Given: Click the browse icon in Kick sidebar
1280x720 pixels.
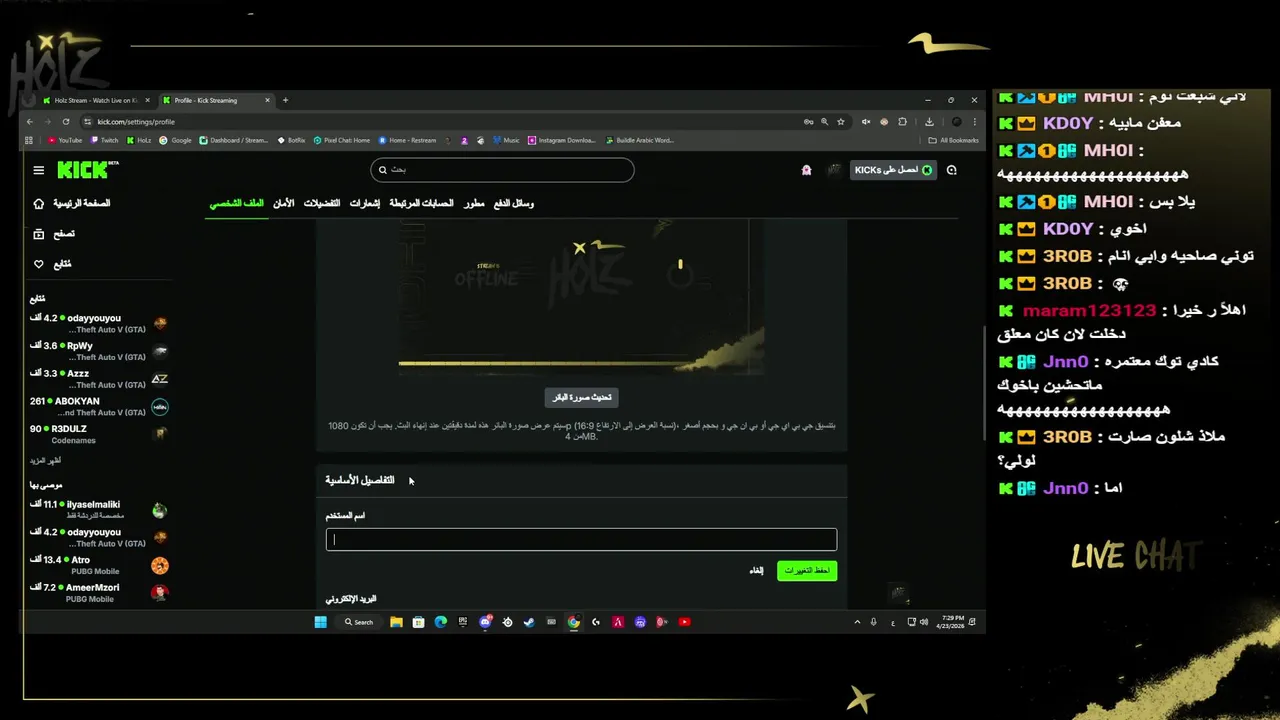Looking at the screenshot, I should pyautogui.click(x=39, y=234).
